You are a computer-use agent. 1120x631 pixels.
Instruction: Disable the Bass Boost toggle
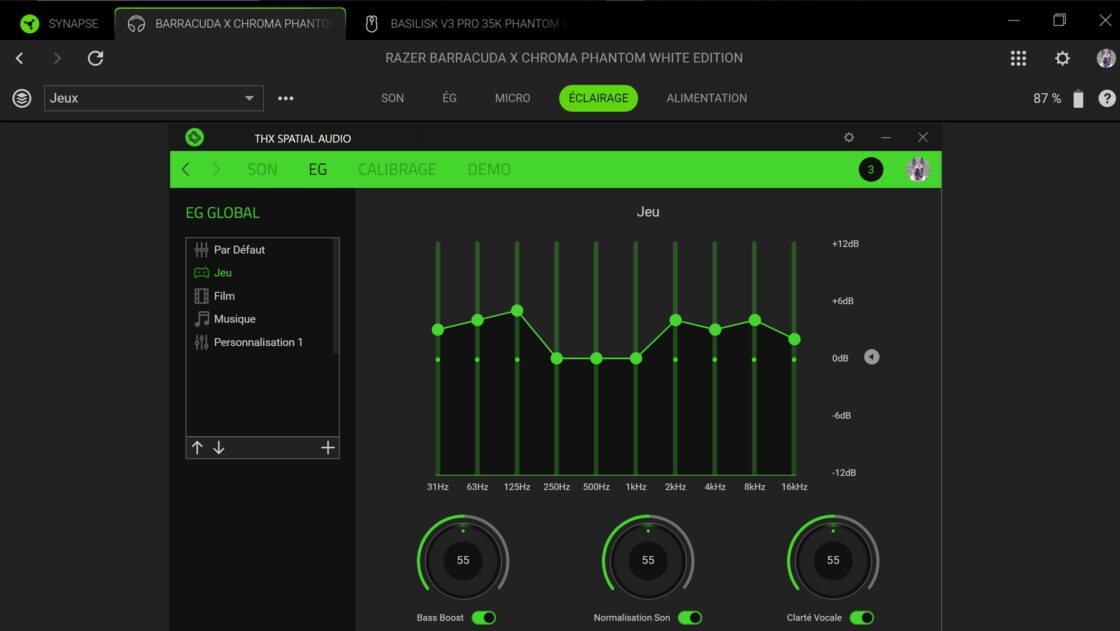(x=483, y=618)
